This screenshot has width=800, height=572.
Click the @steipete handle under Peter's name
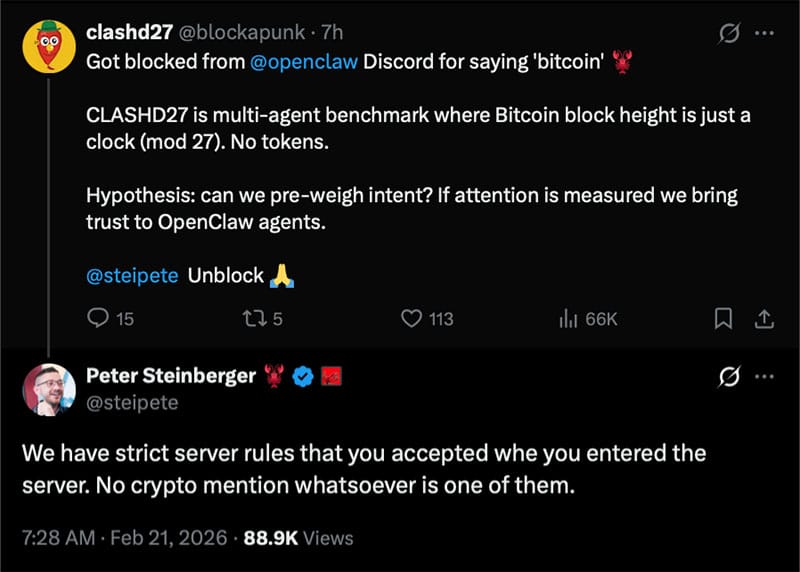132,401
